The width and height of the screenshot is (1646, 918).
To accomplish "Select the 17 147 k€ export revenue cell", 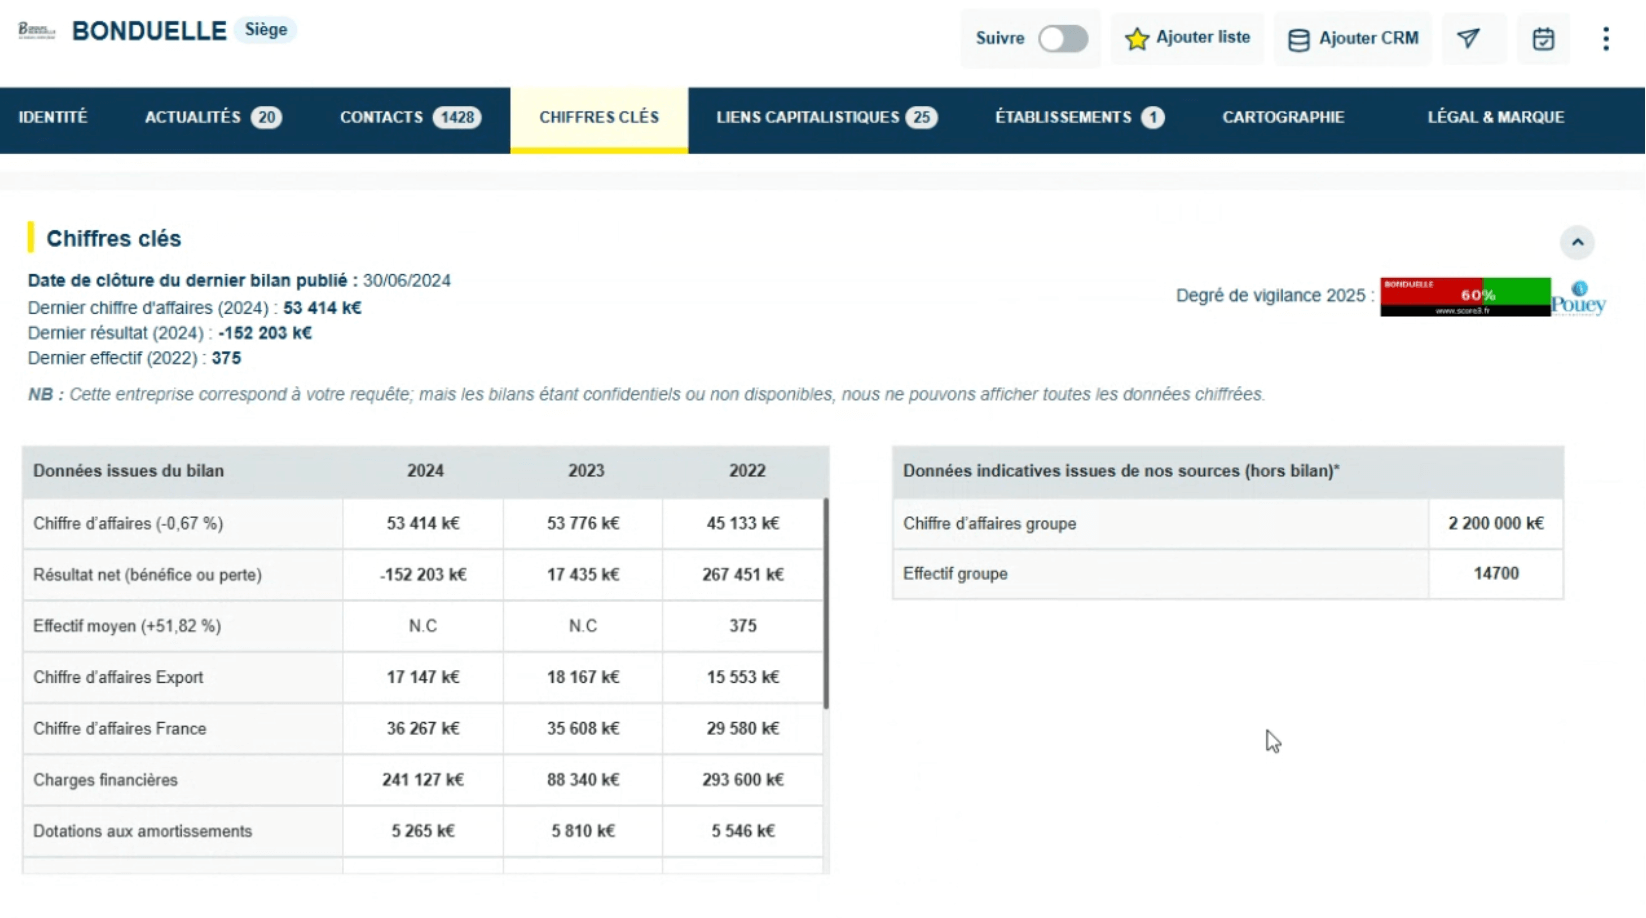I will [x=423, y=678].
